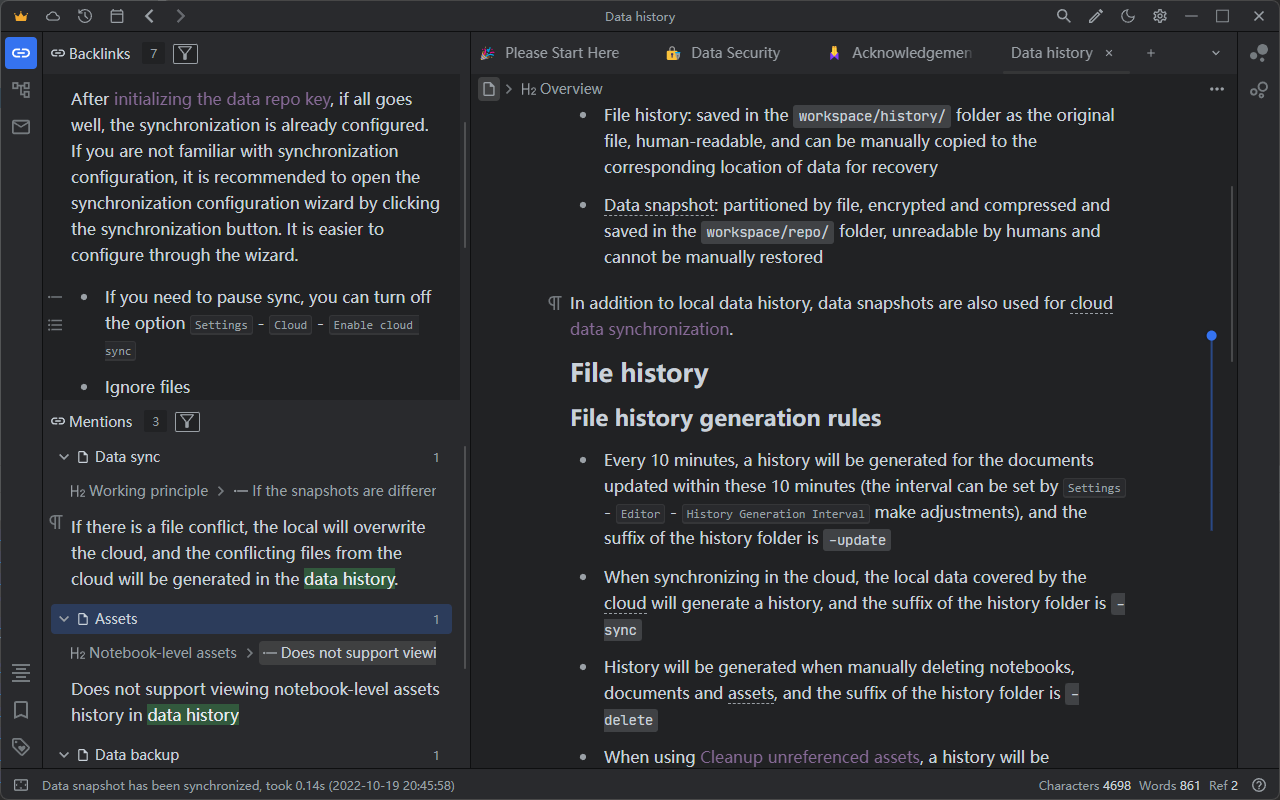Collapse the Assets mention item
Image resolution: width=1280 pixels, height=800 pixels.
64,619
